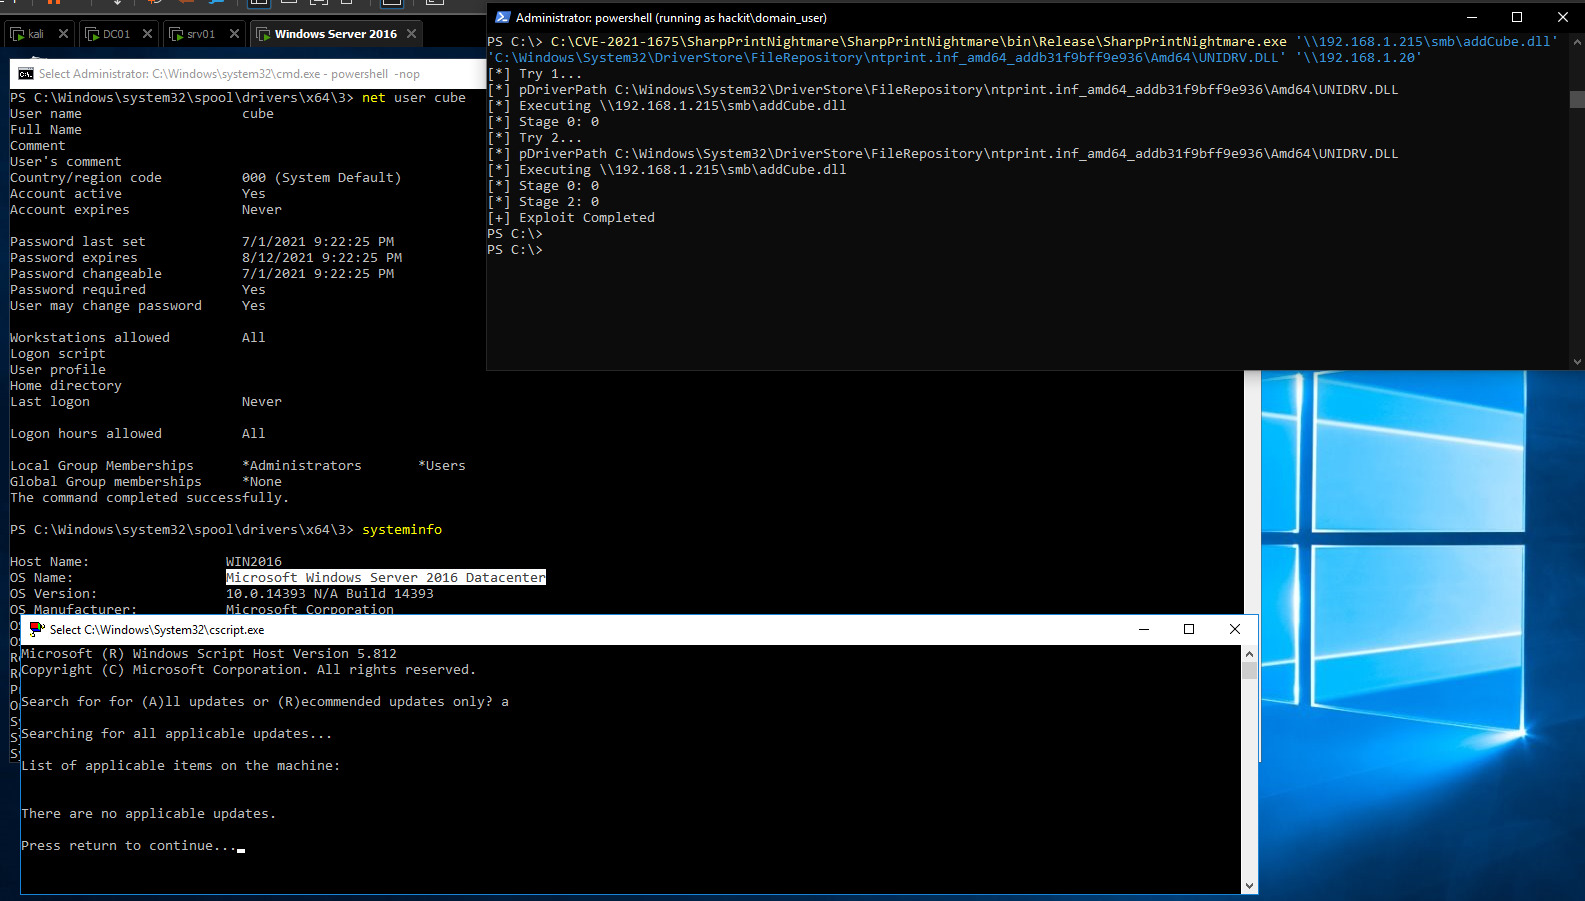The image size is (1585, 901).
Task: Click the cmd.exe icon in the title bar
Action: pyautogui.click(x=26, y=74)
